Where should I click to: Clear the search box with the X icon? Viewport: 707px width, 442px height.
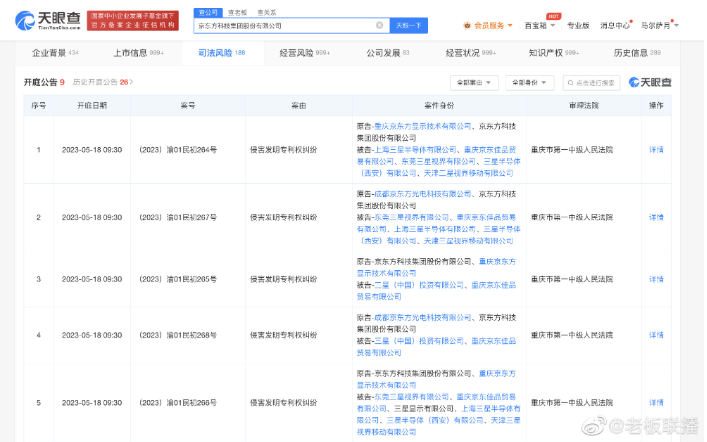pyautogui.click(x=380, y=25)
